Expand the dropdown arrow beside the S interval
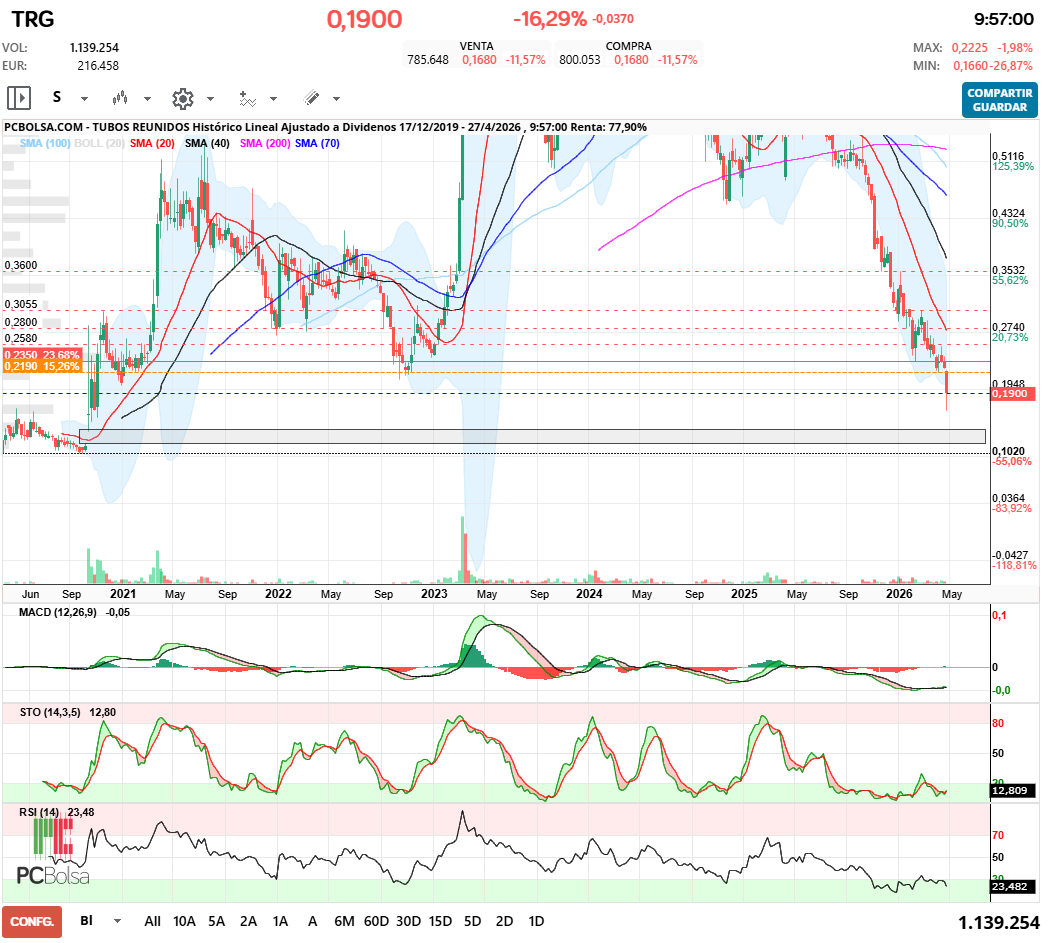 pos(84,99)
